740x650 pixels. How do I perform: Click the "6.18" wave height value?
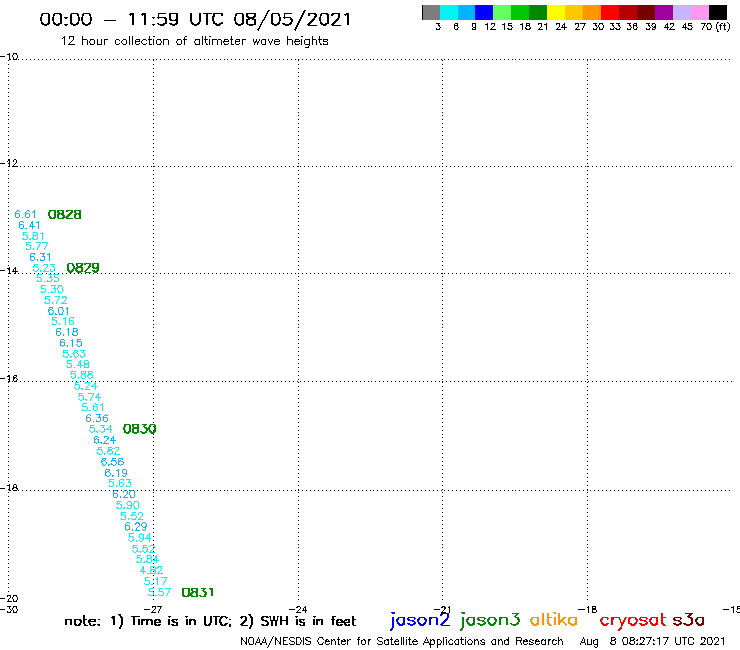pyautogui.click(x=67, y=332)
